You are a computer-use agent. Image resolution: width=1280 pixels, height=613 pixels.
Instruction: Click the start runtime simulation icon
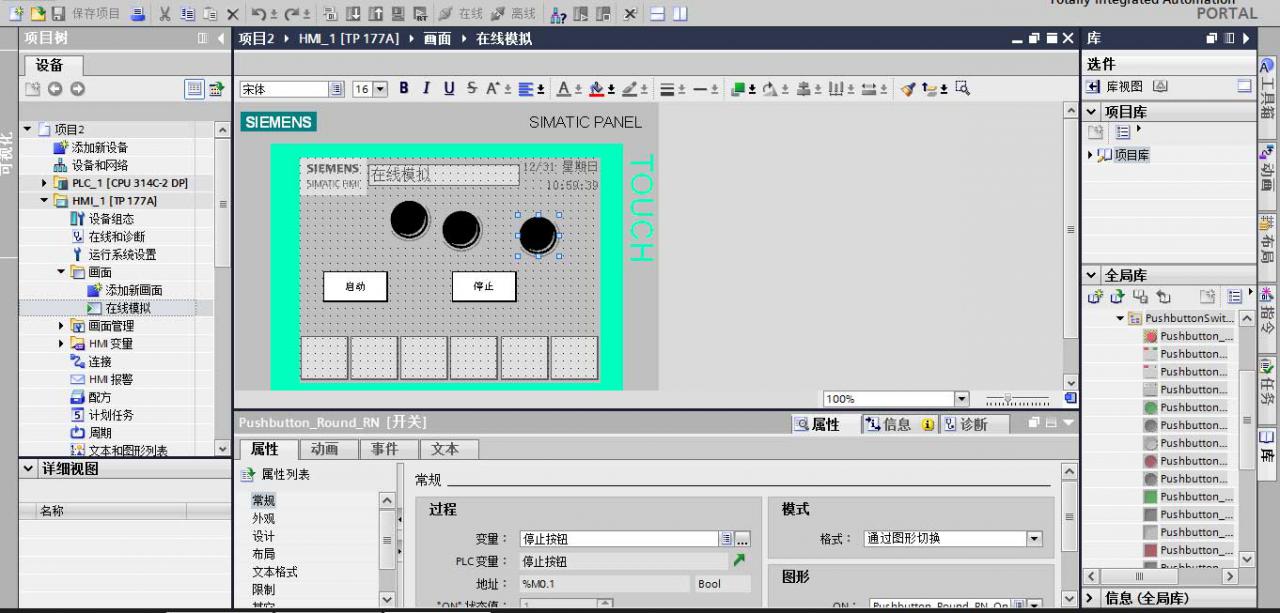(x=421, y=14)
